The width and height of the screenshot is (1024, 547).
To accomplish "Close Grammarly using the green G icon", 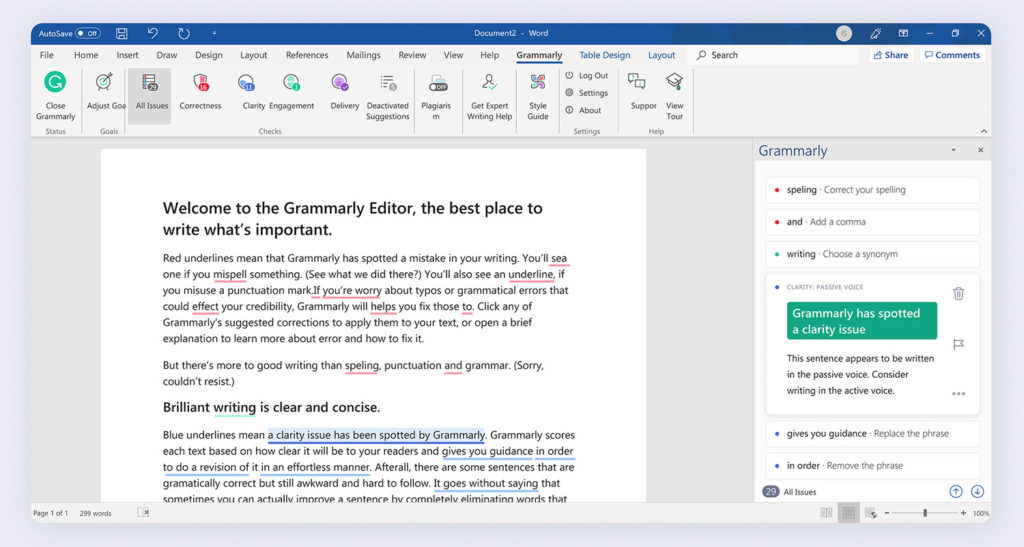I will (x=55, y=83).
